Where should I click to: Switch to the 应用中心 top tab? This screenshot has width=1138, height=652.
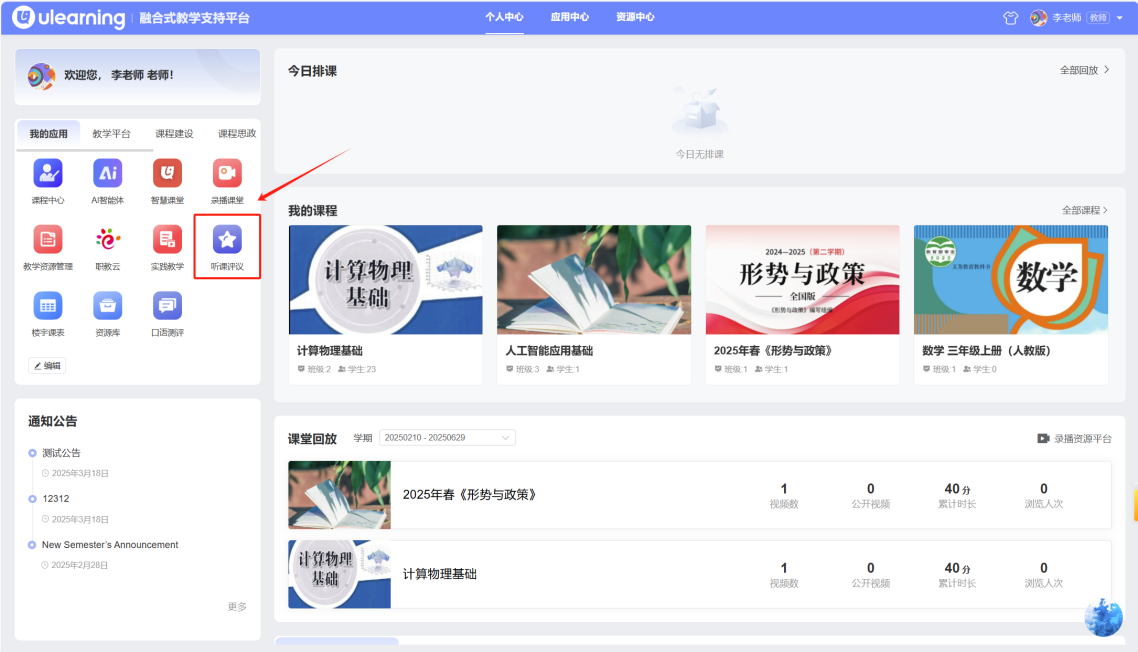tap(569, 17)
